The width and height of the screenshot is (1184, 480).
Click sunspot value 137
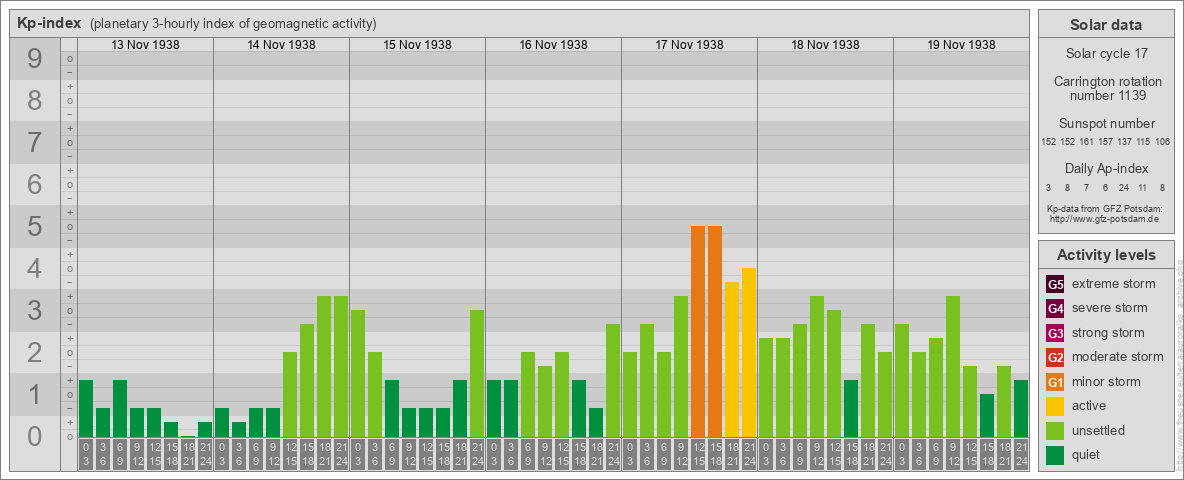click(1124, 142)
